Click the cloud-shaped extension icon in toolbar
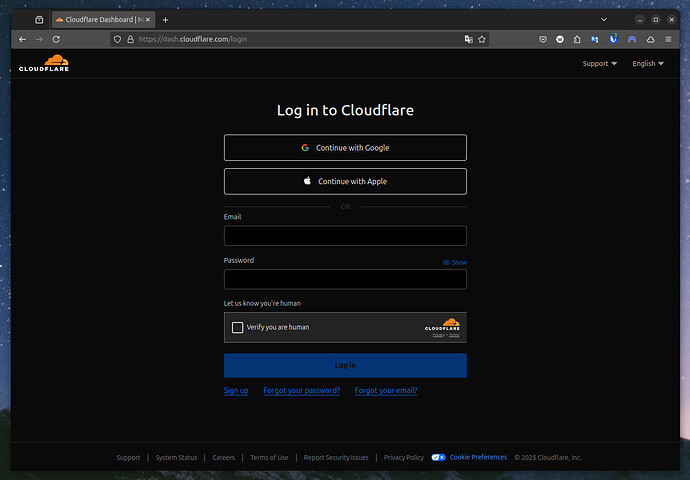Image resolution: width=690 pixels, height=480 pixels. pyautogui.click(x=650, y=39)
